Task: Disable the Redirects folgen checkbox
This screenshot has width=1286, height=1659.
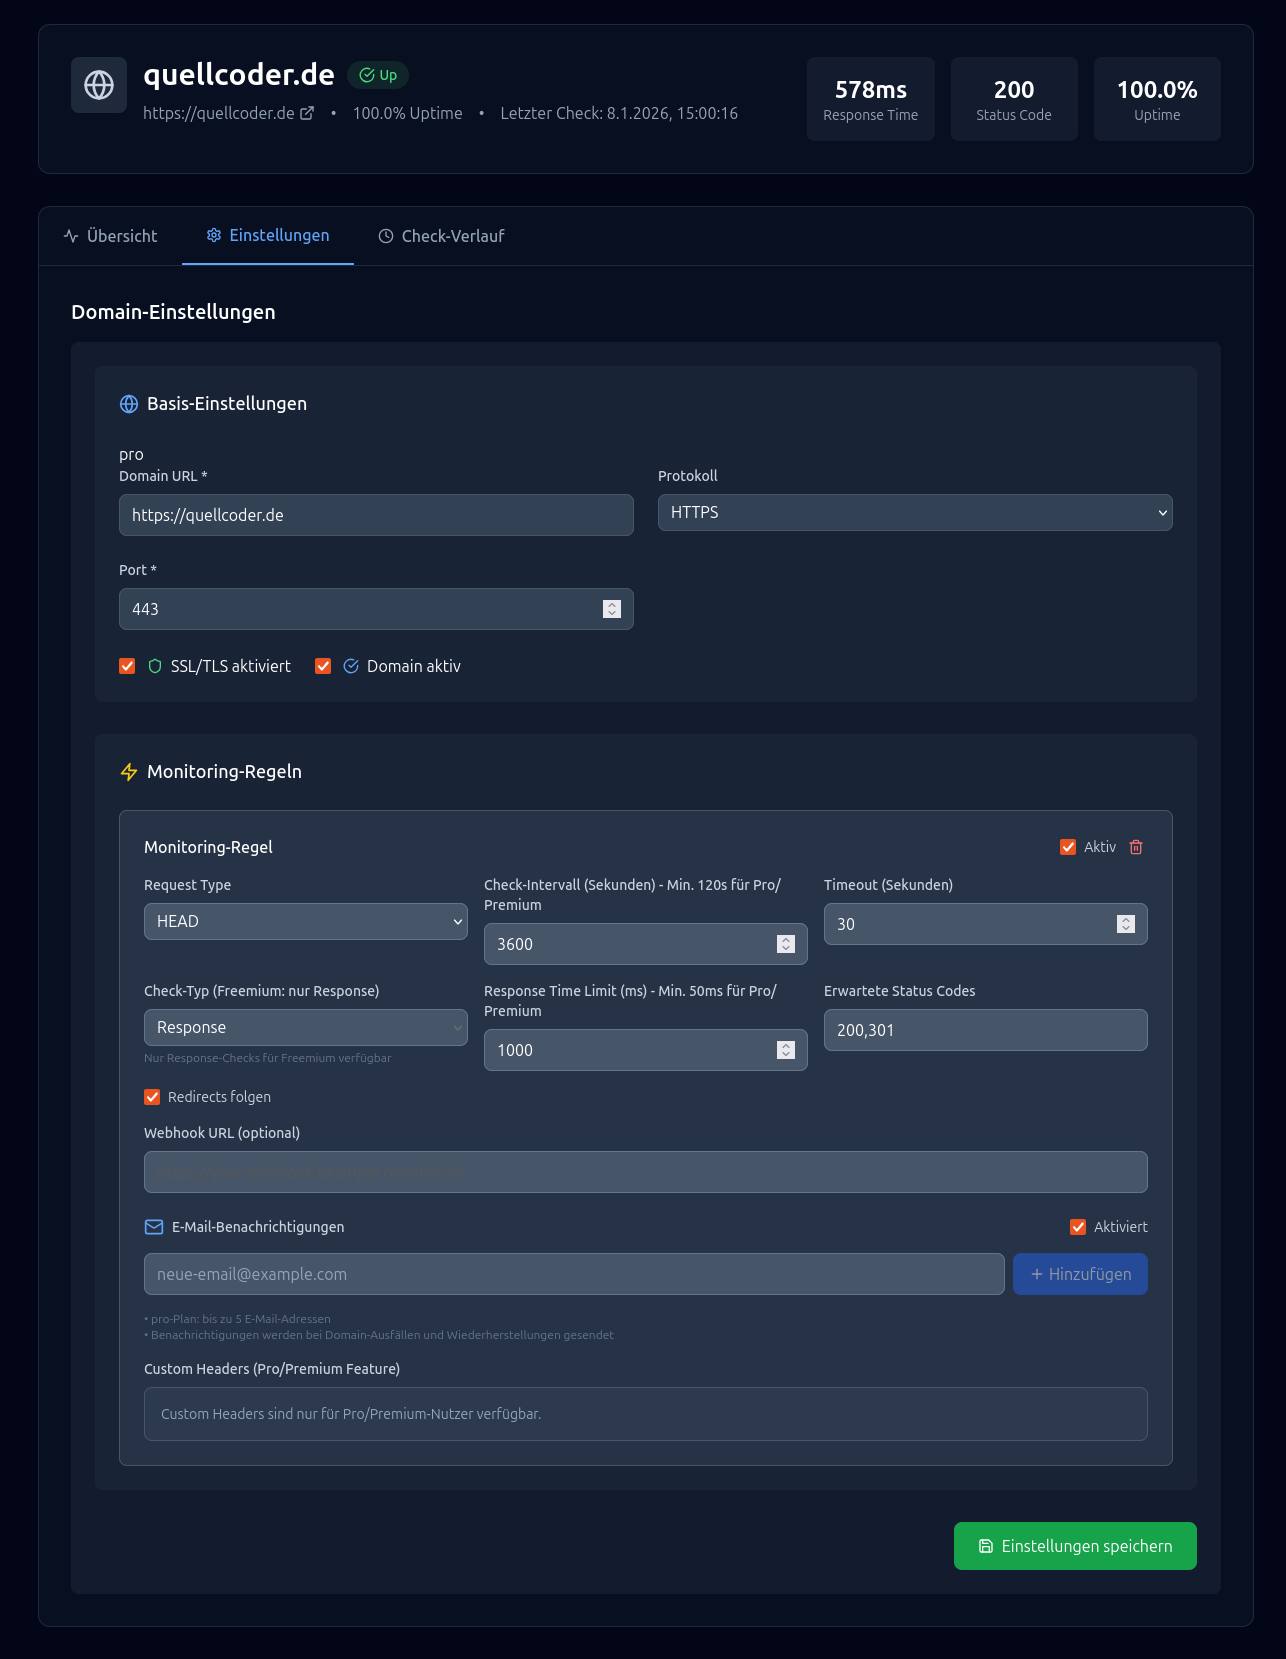Action: pos(152,1097)
